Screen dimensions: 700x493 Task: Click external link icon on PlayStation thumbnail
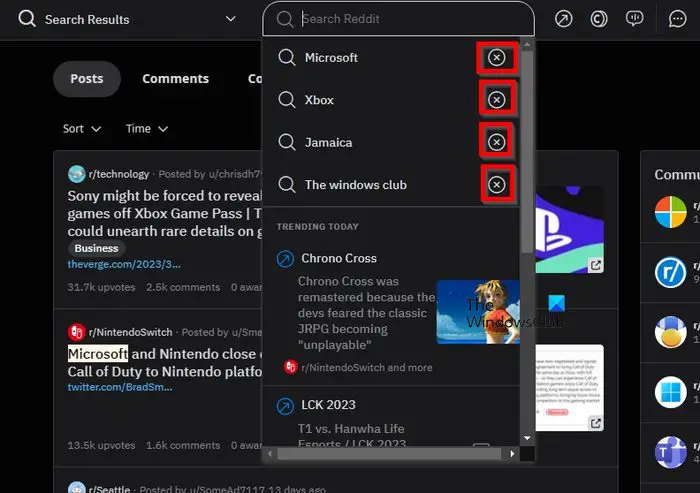pos(596,265)
